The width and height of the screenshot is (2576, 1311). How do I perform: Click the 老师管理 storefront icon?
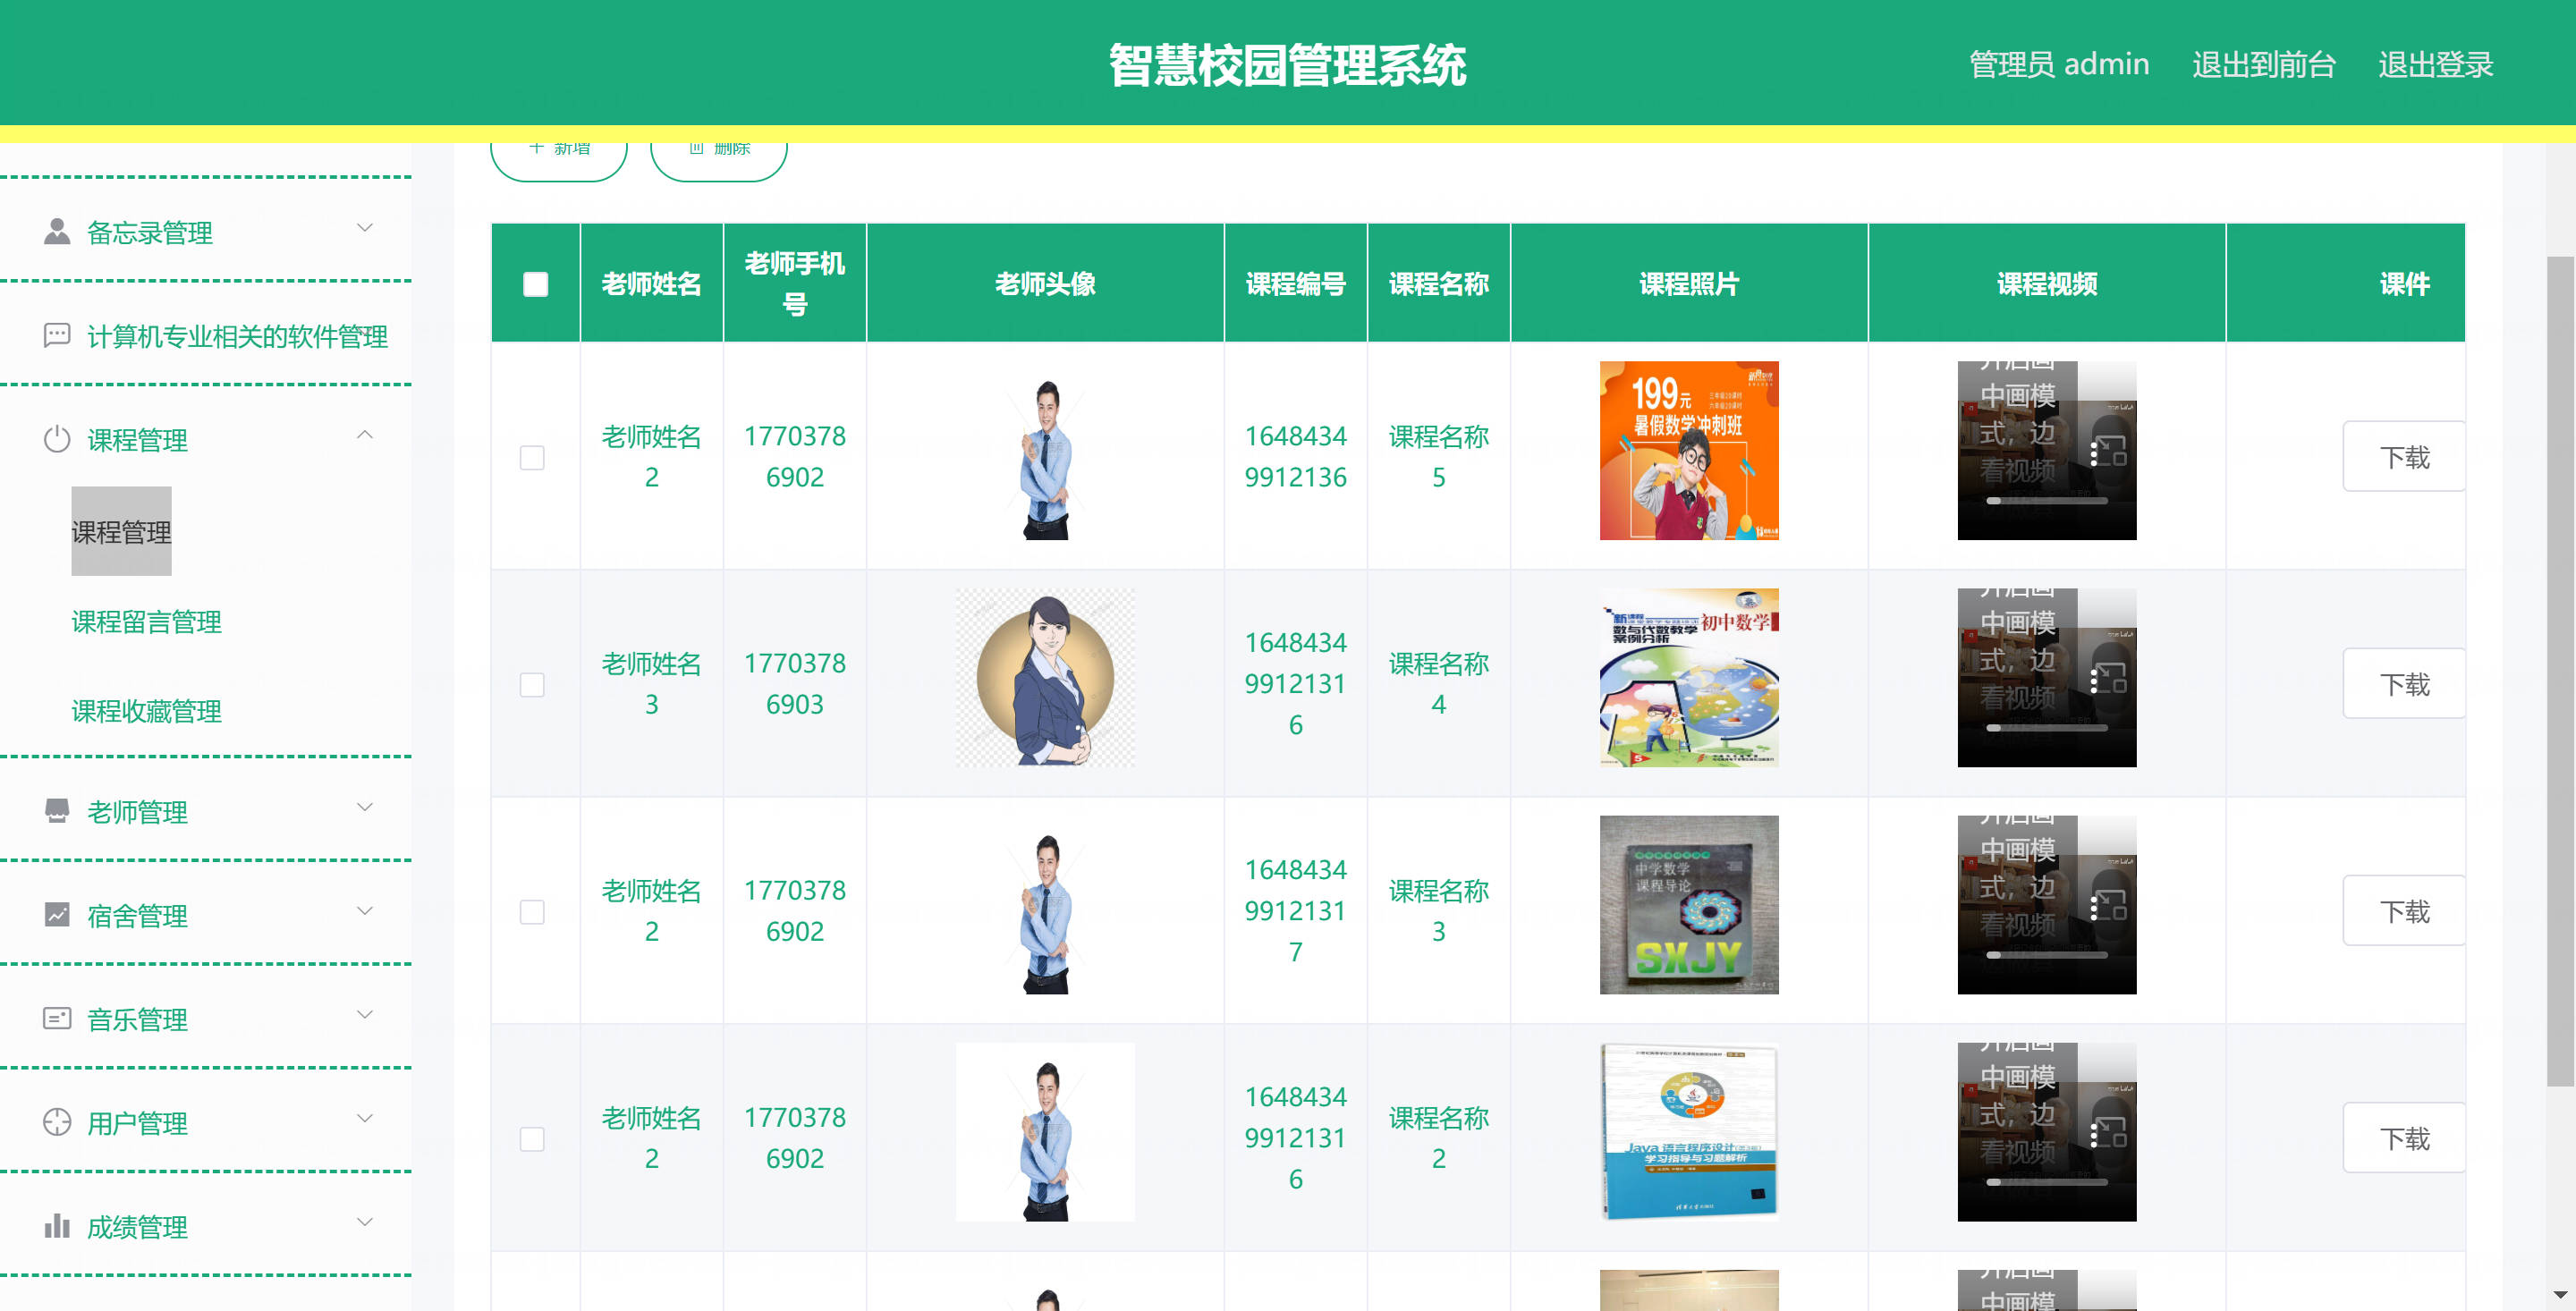(57, 811)
